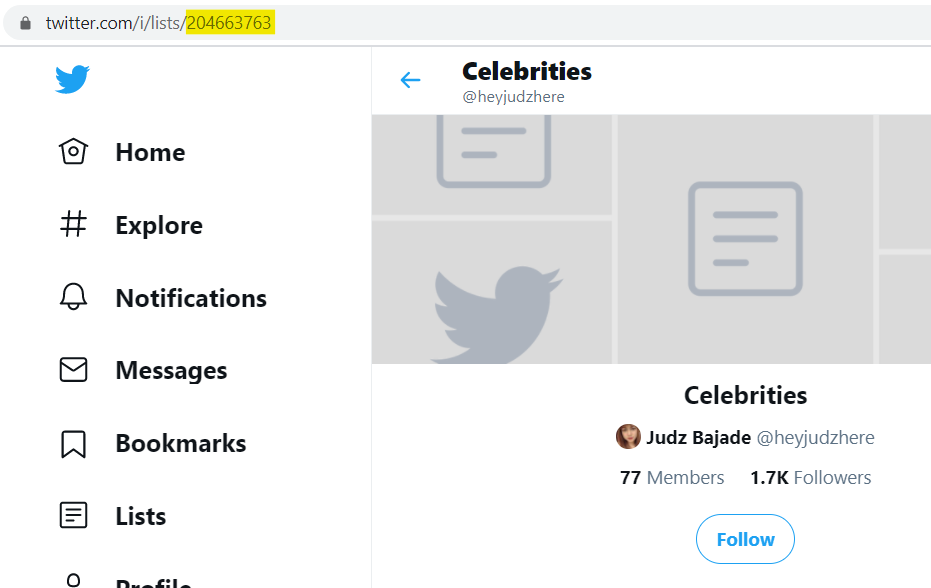The height and width of the screenshot is (588, 931).
Task: Click the URL in the address bar
Action: click(159, 23)
